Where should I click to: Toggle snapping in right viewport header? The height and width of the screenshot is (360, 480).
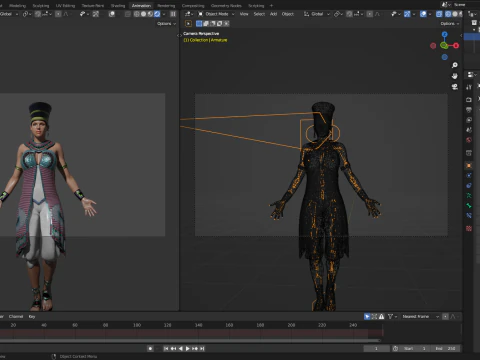pyautogui.click(x=349, y=14)
